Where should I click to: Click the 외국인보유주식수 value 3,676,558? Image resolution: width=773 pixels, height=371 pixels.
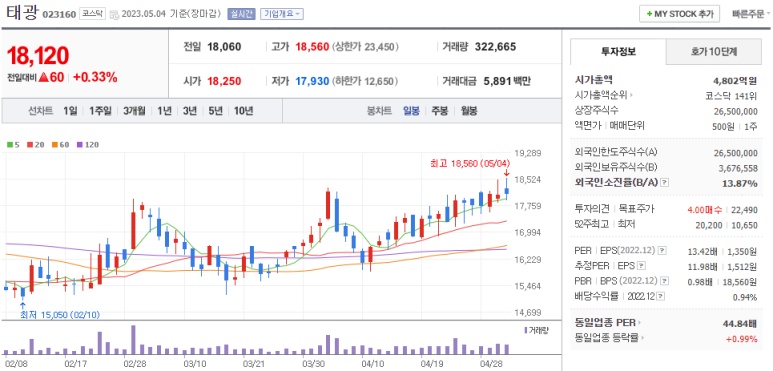(x=738, y=169)
